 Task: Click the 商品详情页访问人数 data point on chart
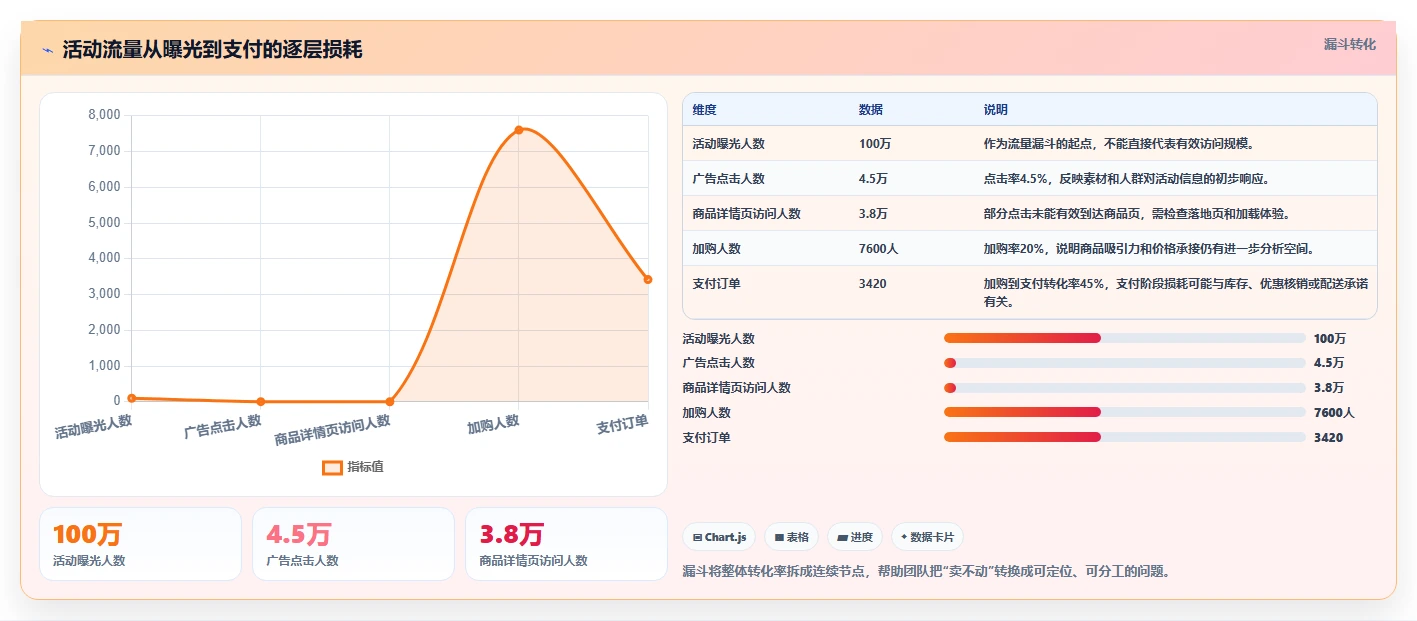[389, 401]
